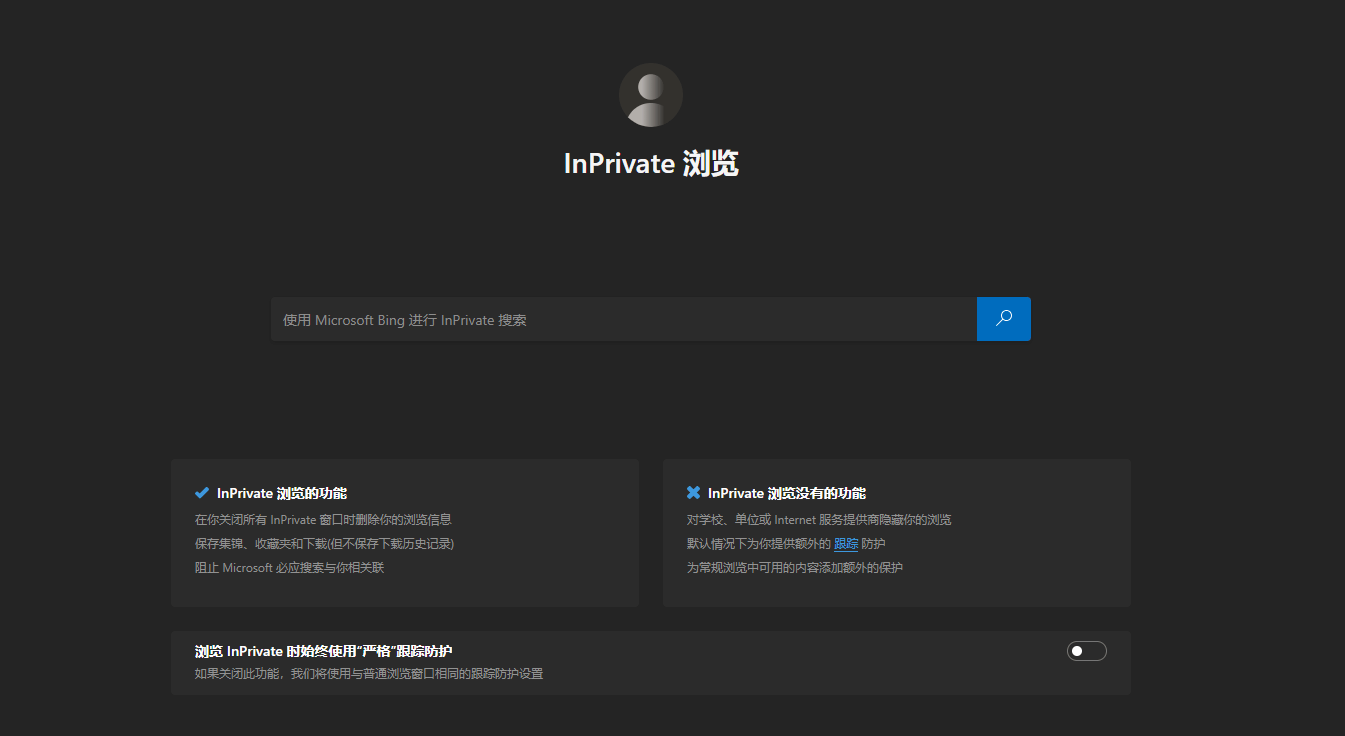Focus the Microsoft Bing InPrivate search box
This screenshot has height=736, width=1345.
(622, 320)
